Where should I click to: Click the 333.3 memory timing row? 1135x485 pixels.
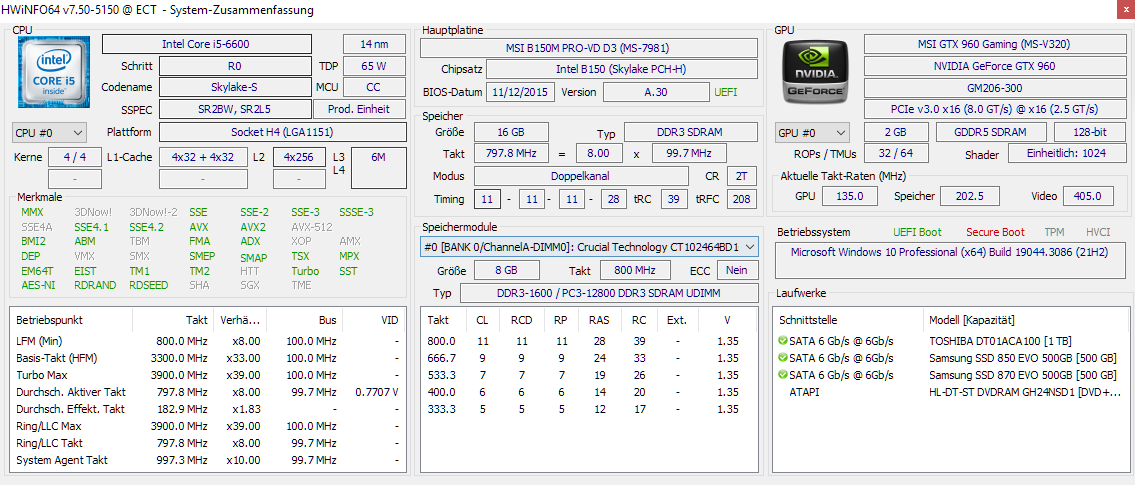(589, 409)
